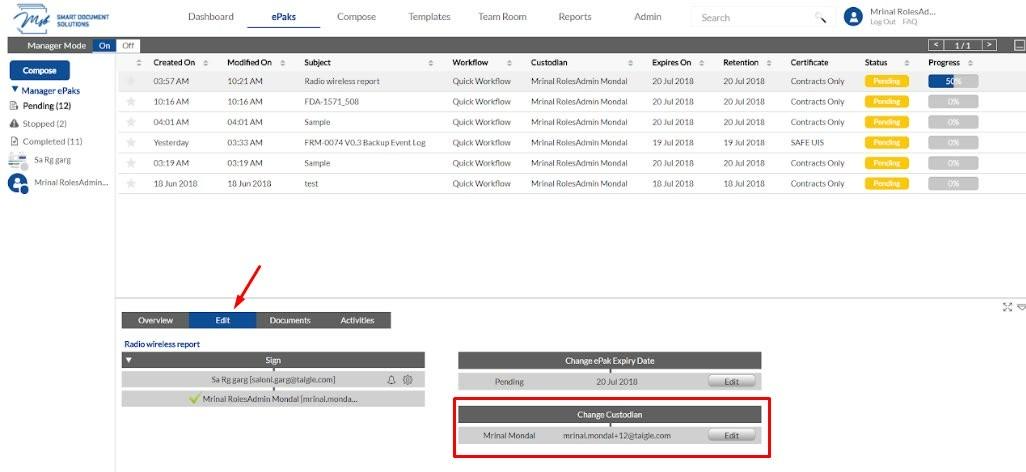The image size is (1026, 472).
Task: Click the bell reminder icon for Sa Rg garg
Action: coord(391,380)
